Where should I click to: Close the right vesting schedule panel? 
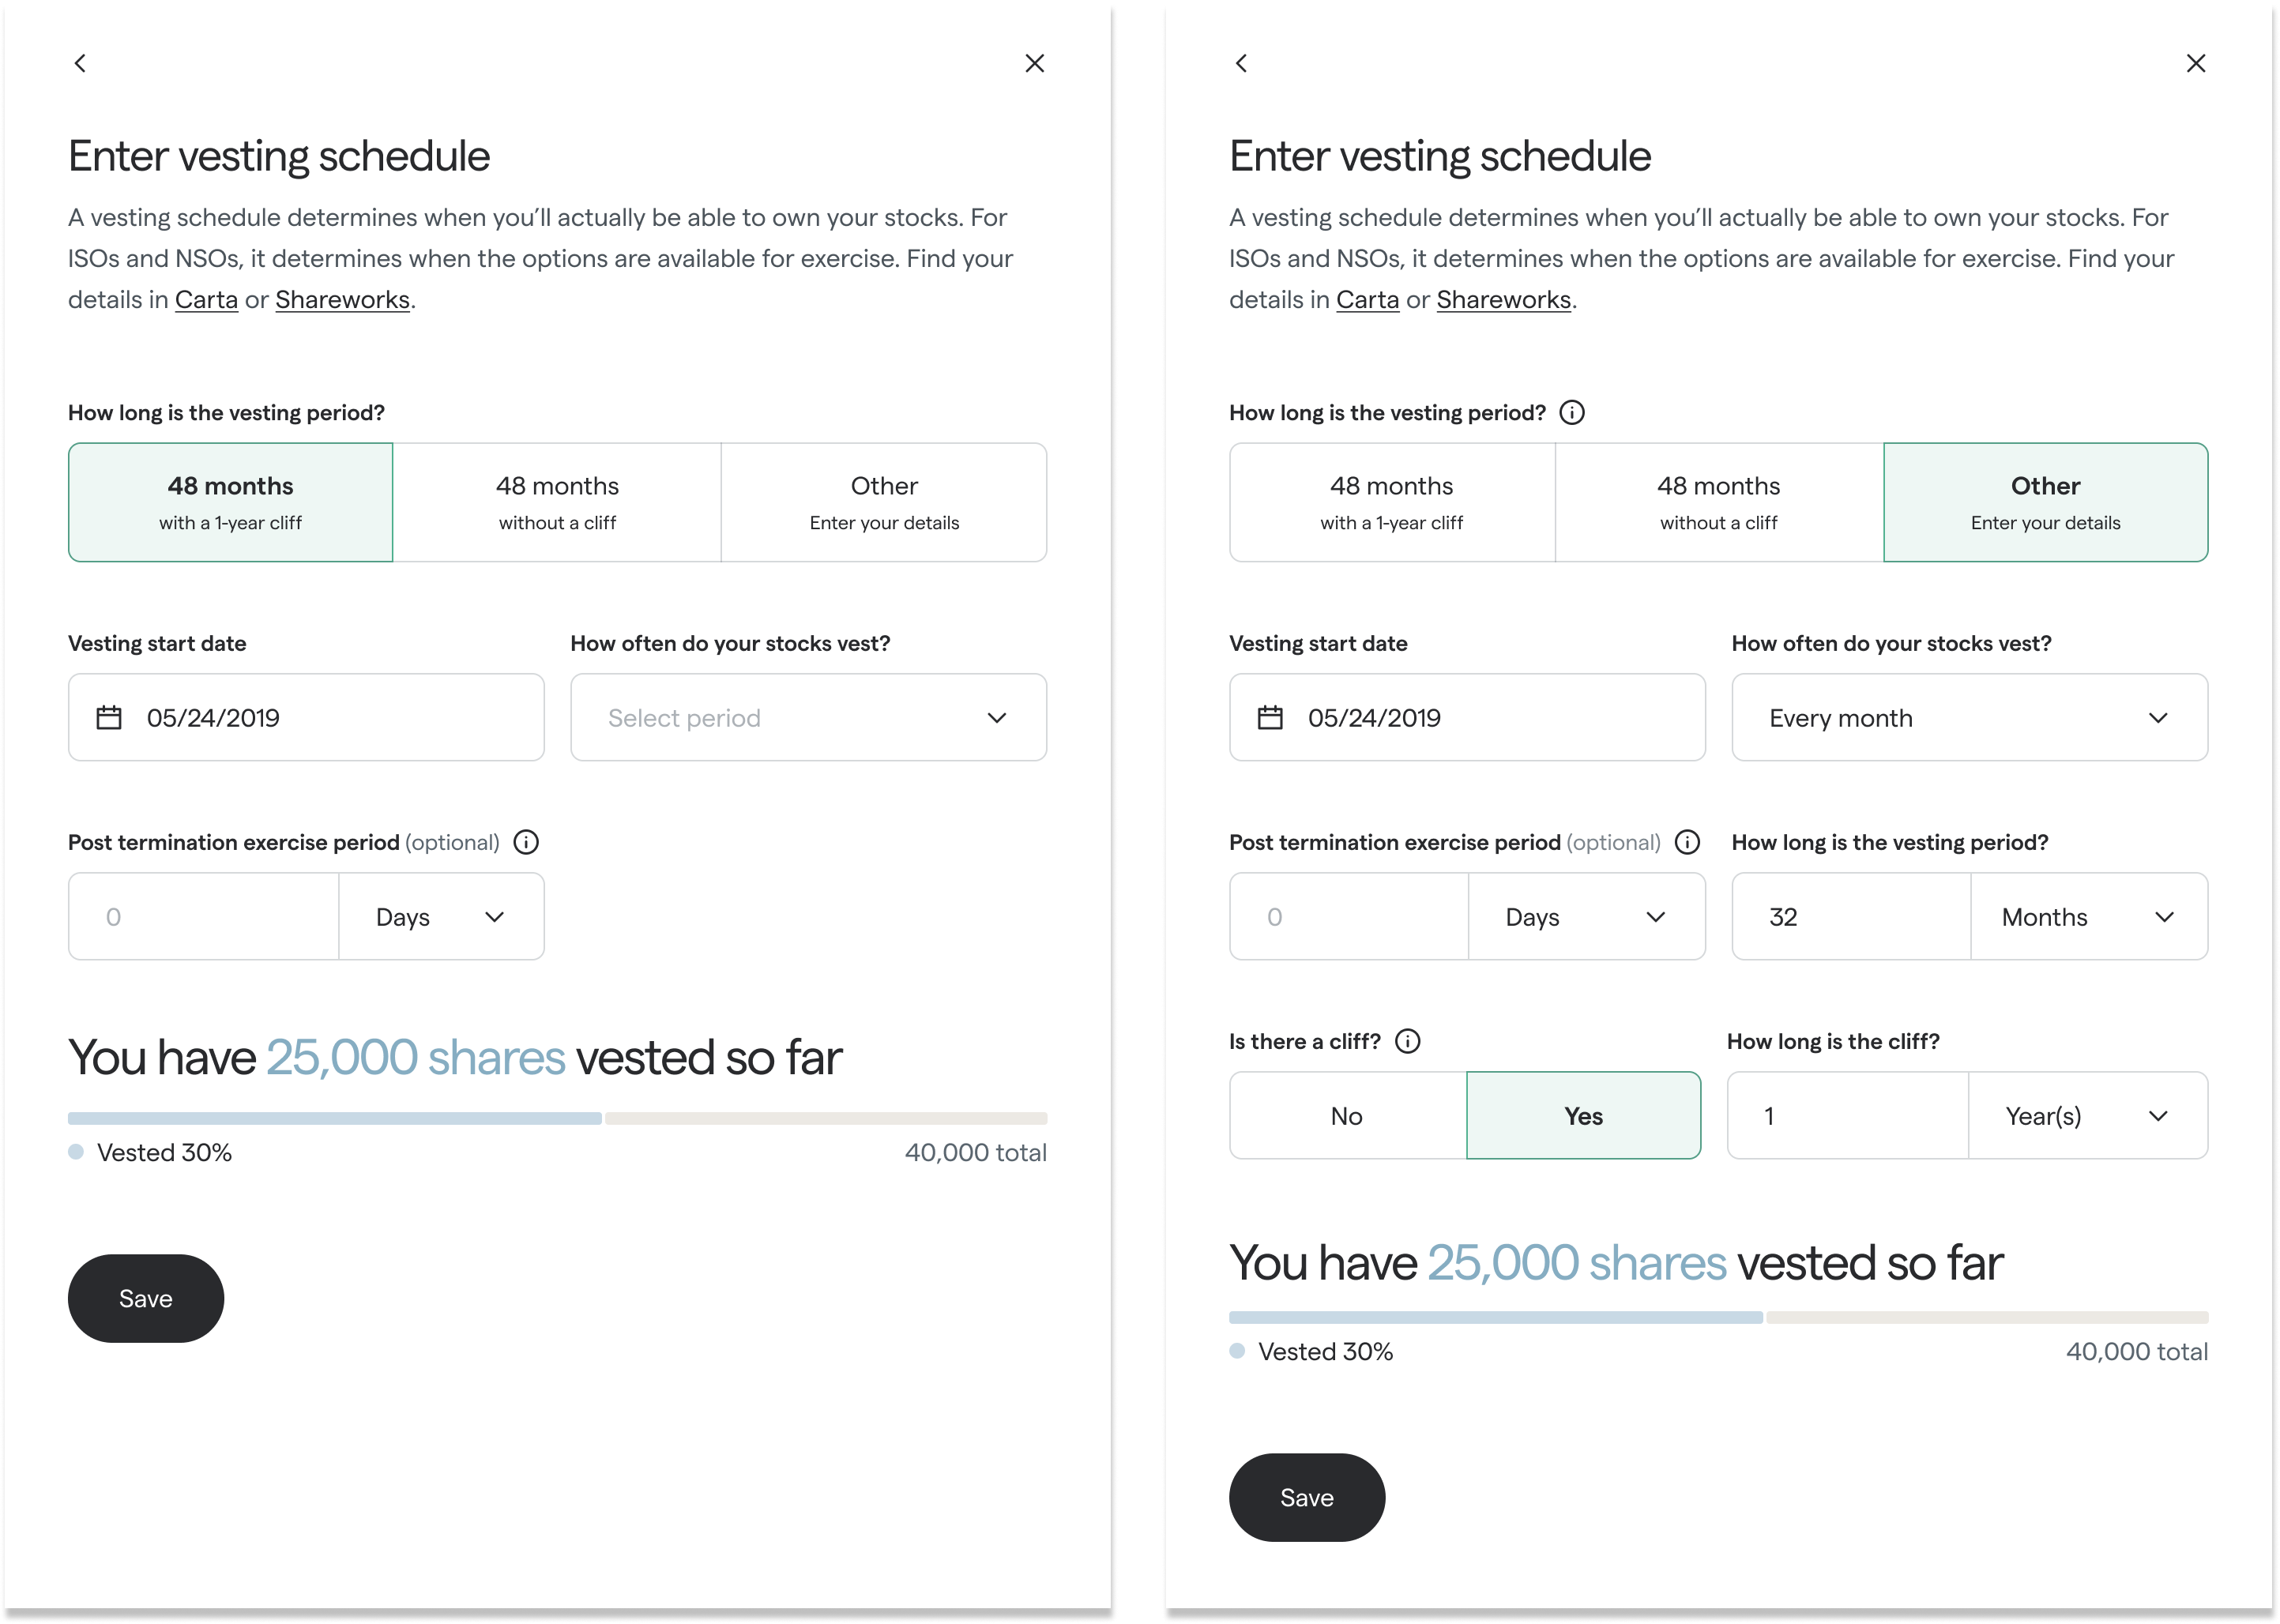[2196, 63]
